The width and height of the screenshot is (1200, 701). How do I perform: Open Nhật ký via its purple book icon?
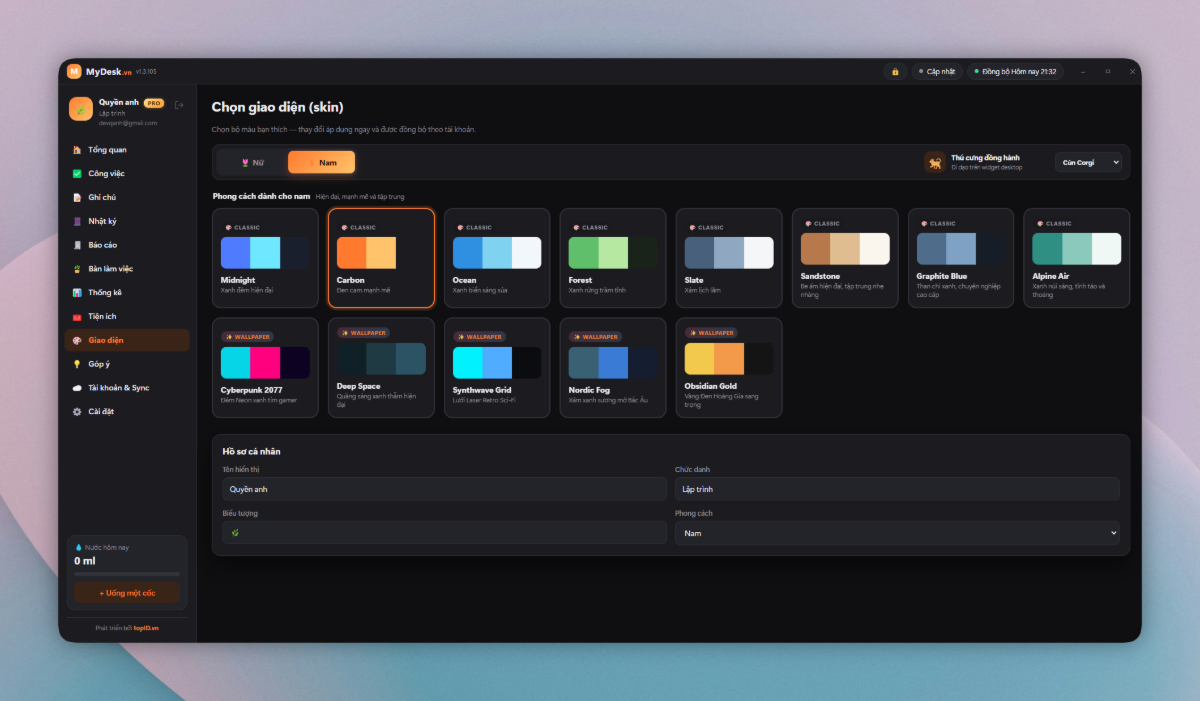pos(77,221)
